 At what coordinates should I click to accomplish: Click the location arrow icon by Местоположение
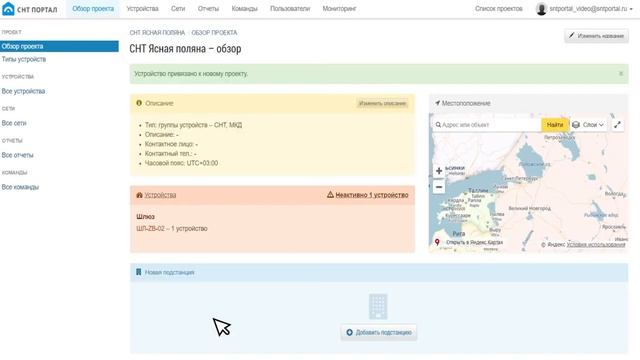click(x=438, y=103)
